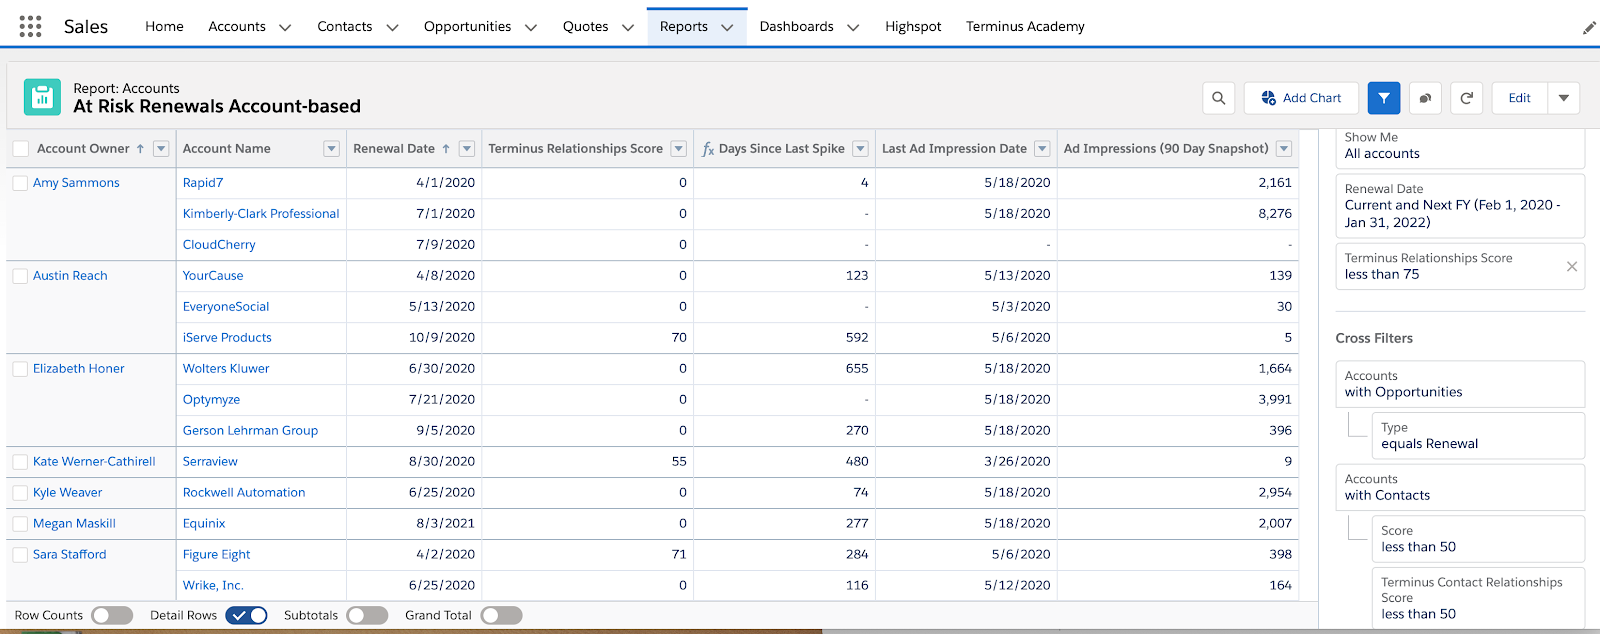The width and height of the screenshot is (1600, 634).
Task: Check the box for Kate Werner-Cathirell
Action: tap(20, 462)
